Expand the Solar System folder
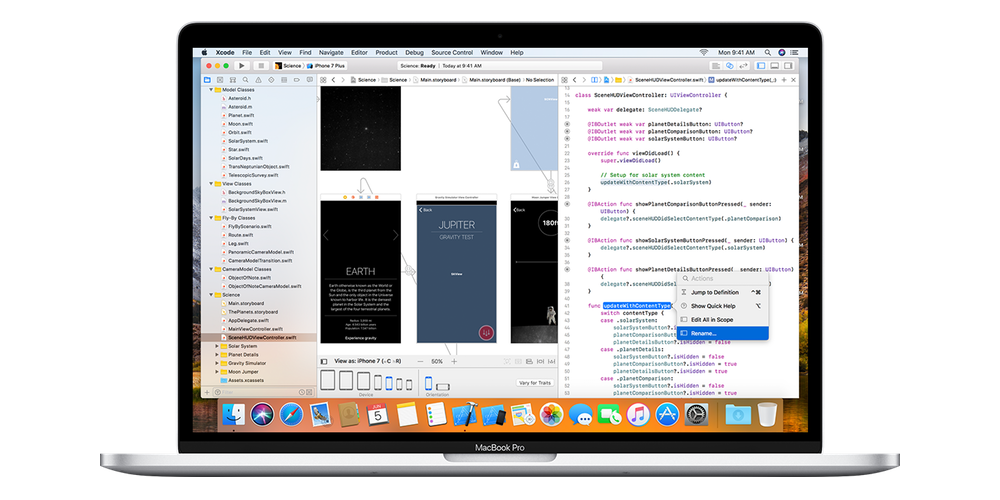The width and height of the screenshot is (1000, 500). pyautogui.click(x=217, y=346)
